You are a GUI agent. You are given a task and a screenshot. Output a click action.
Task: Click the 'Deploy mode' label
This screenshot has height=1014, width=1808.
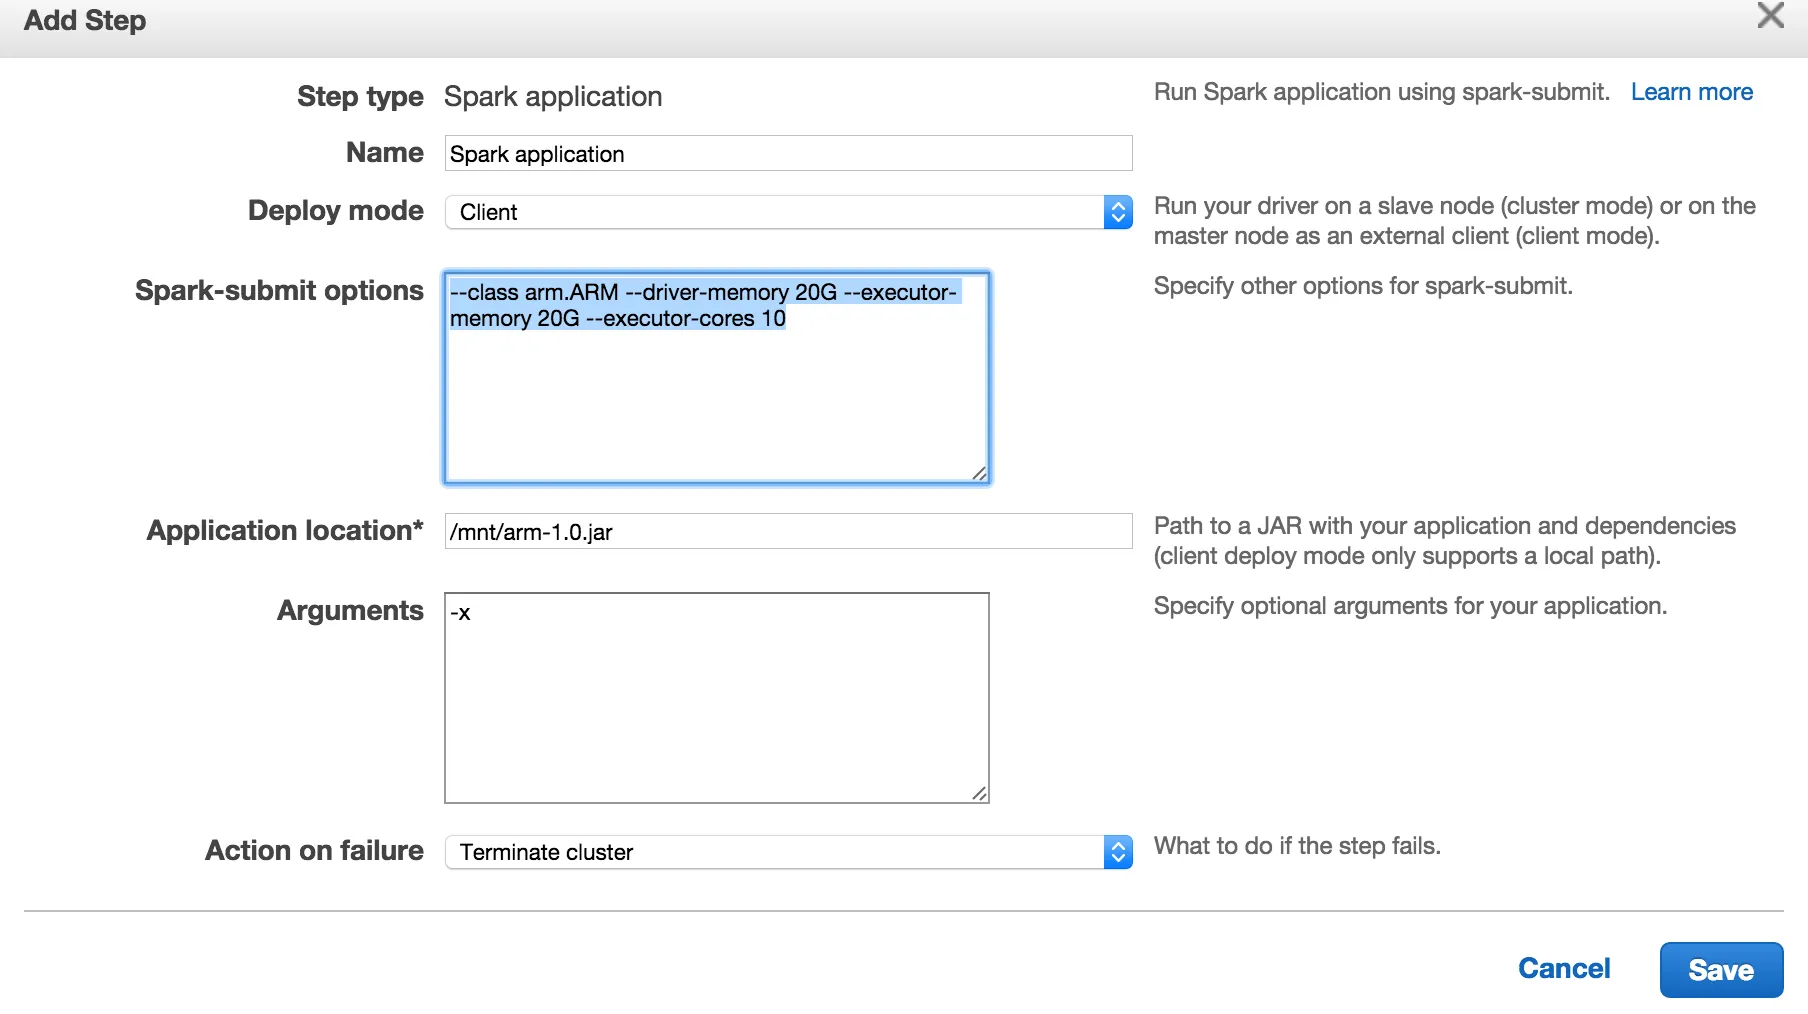tap(336, 211)
